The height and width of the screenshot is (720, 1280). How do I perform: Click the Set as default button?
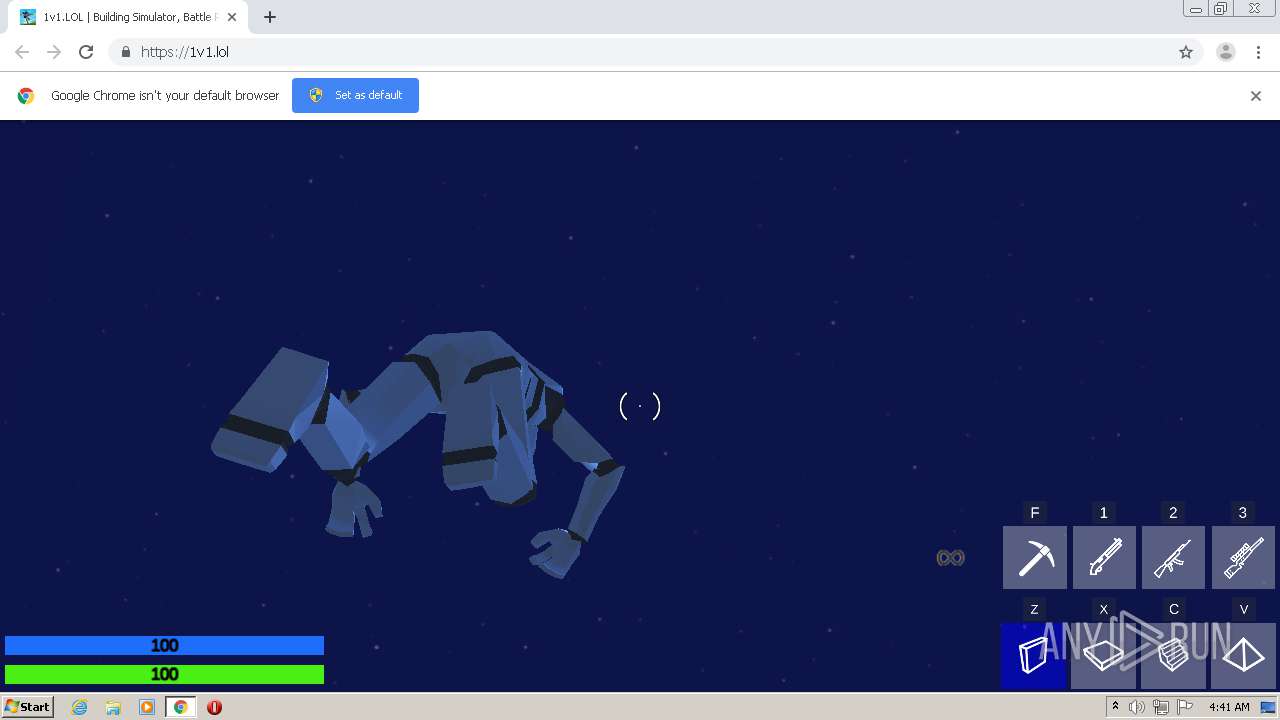click(355, 95)
